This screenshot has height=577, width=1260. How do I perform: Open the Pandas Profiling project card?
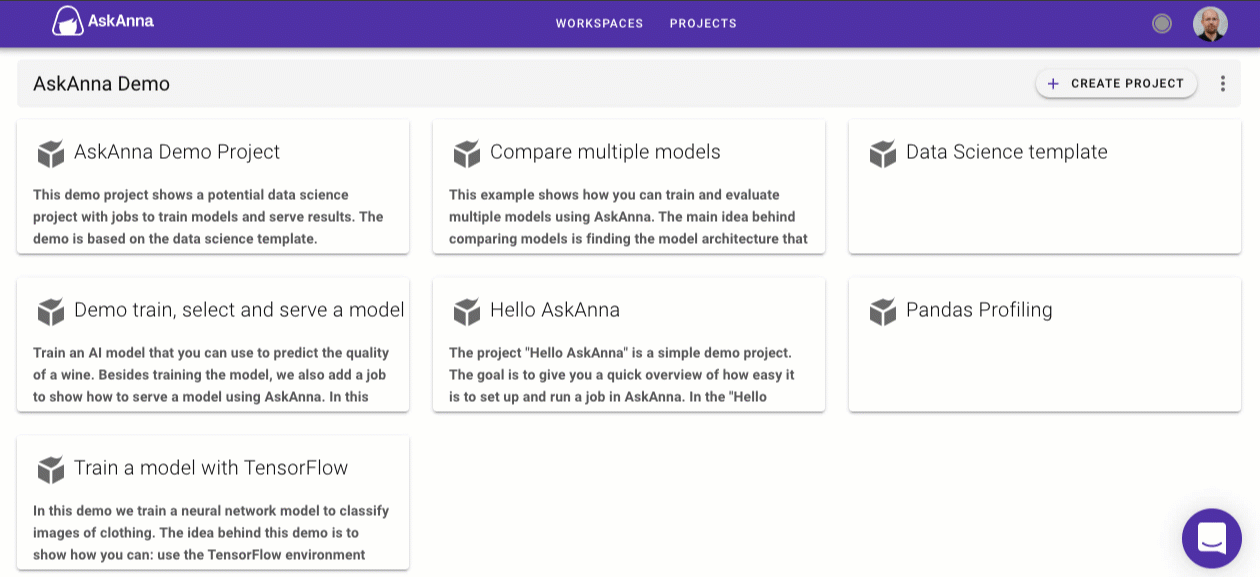[1045, 344]
